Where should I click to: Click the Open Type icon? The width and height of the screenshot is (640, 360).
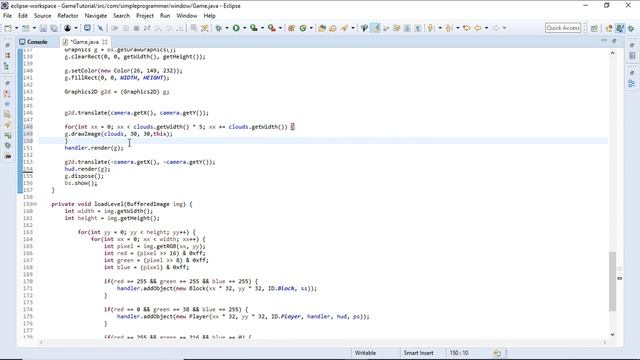(322, 28)
